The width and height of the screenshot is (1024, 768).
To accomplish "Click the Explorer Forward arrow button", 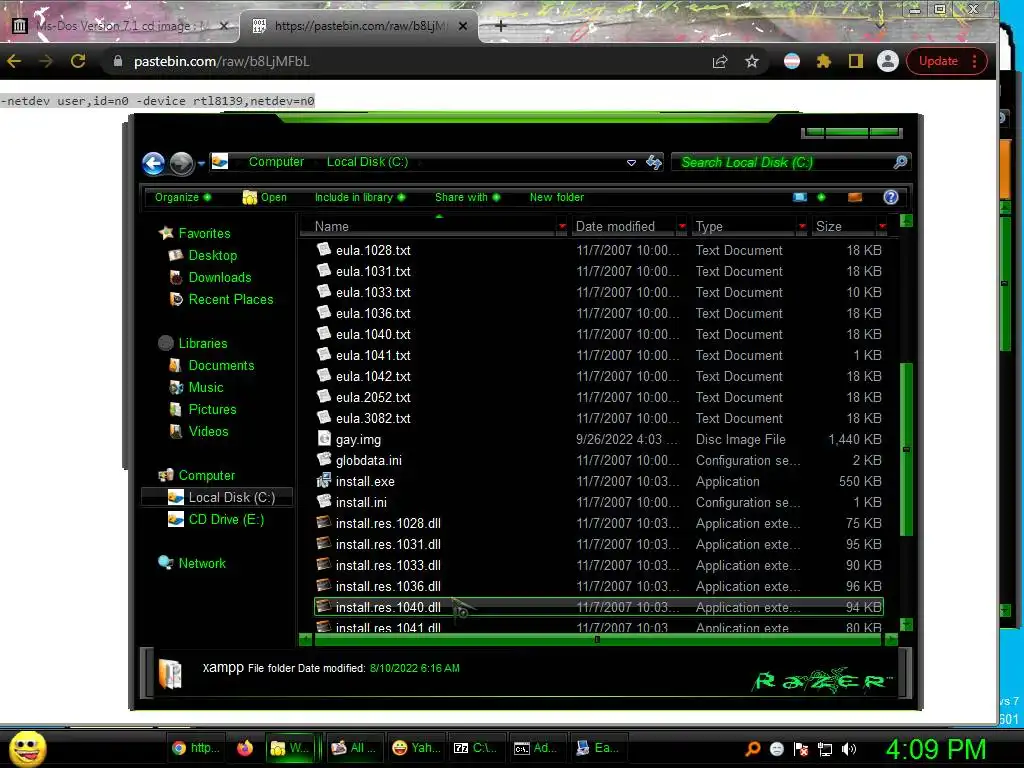I will pos(182,163).
